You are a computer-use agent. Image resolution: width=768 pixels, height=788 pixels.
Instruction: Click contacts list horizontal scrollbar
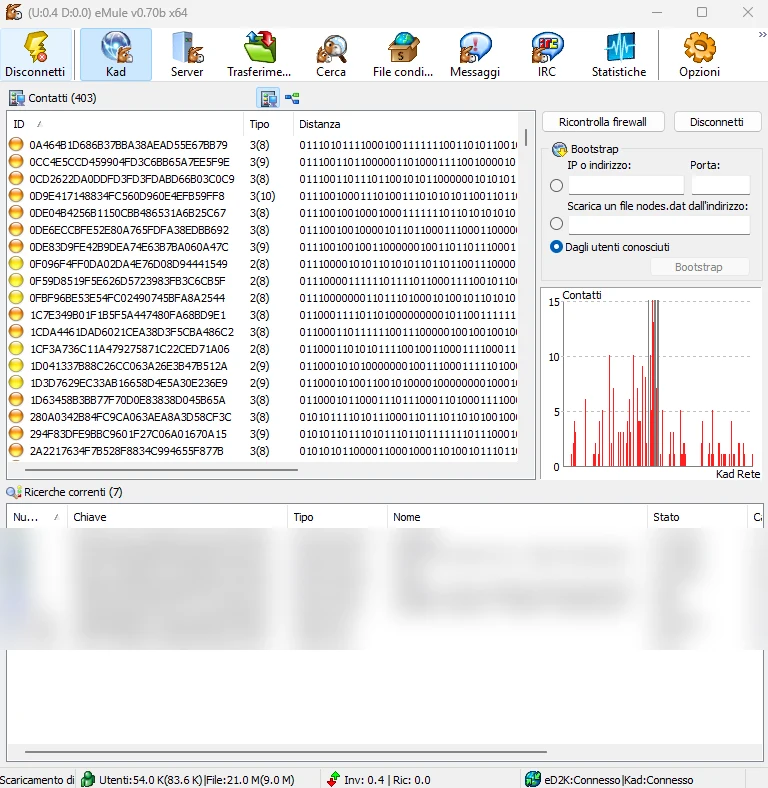coord(161,470)
